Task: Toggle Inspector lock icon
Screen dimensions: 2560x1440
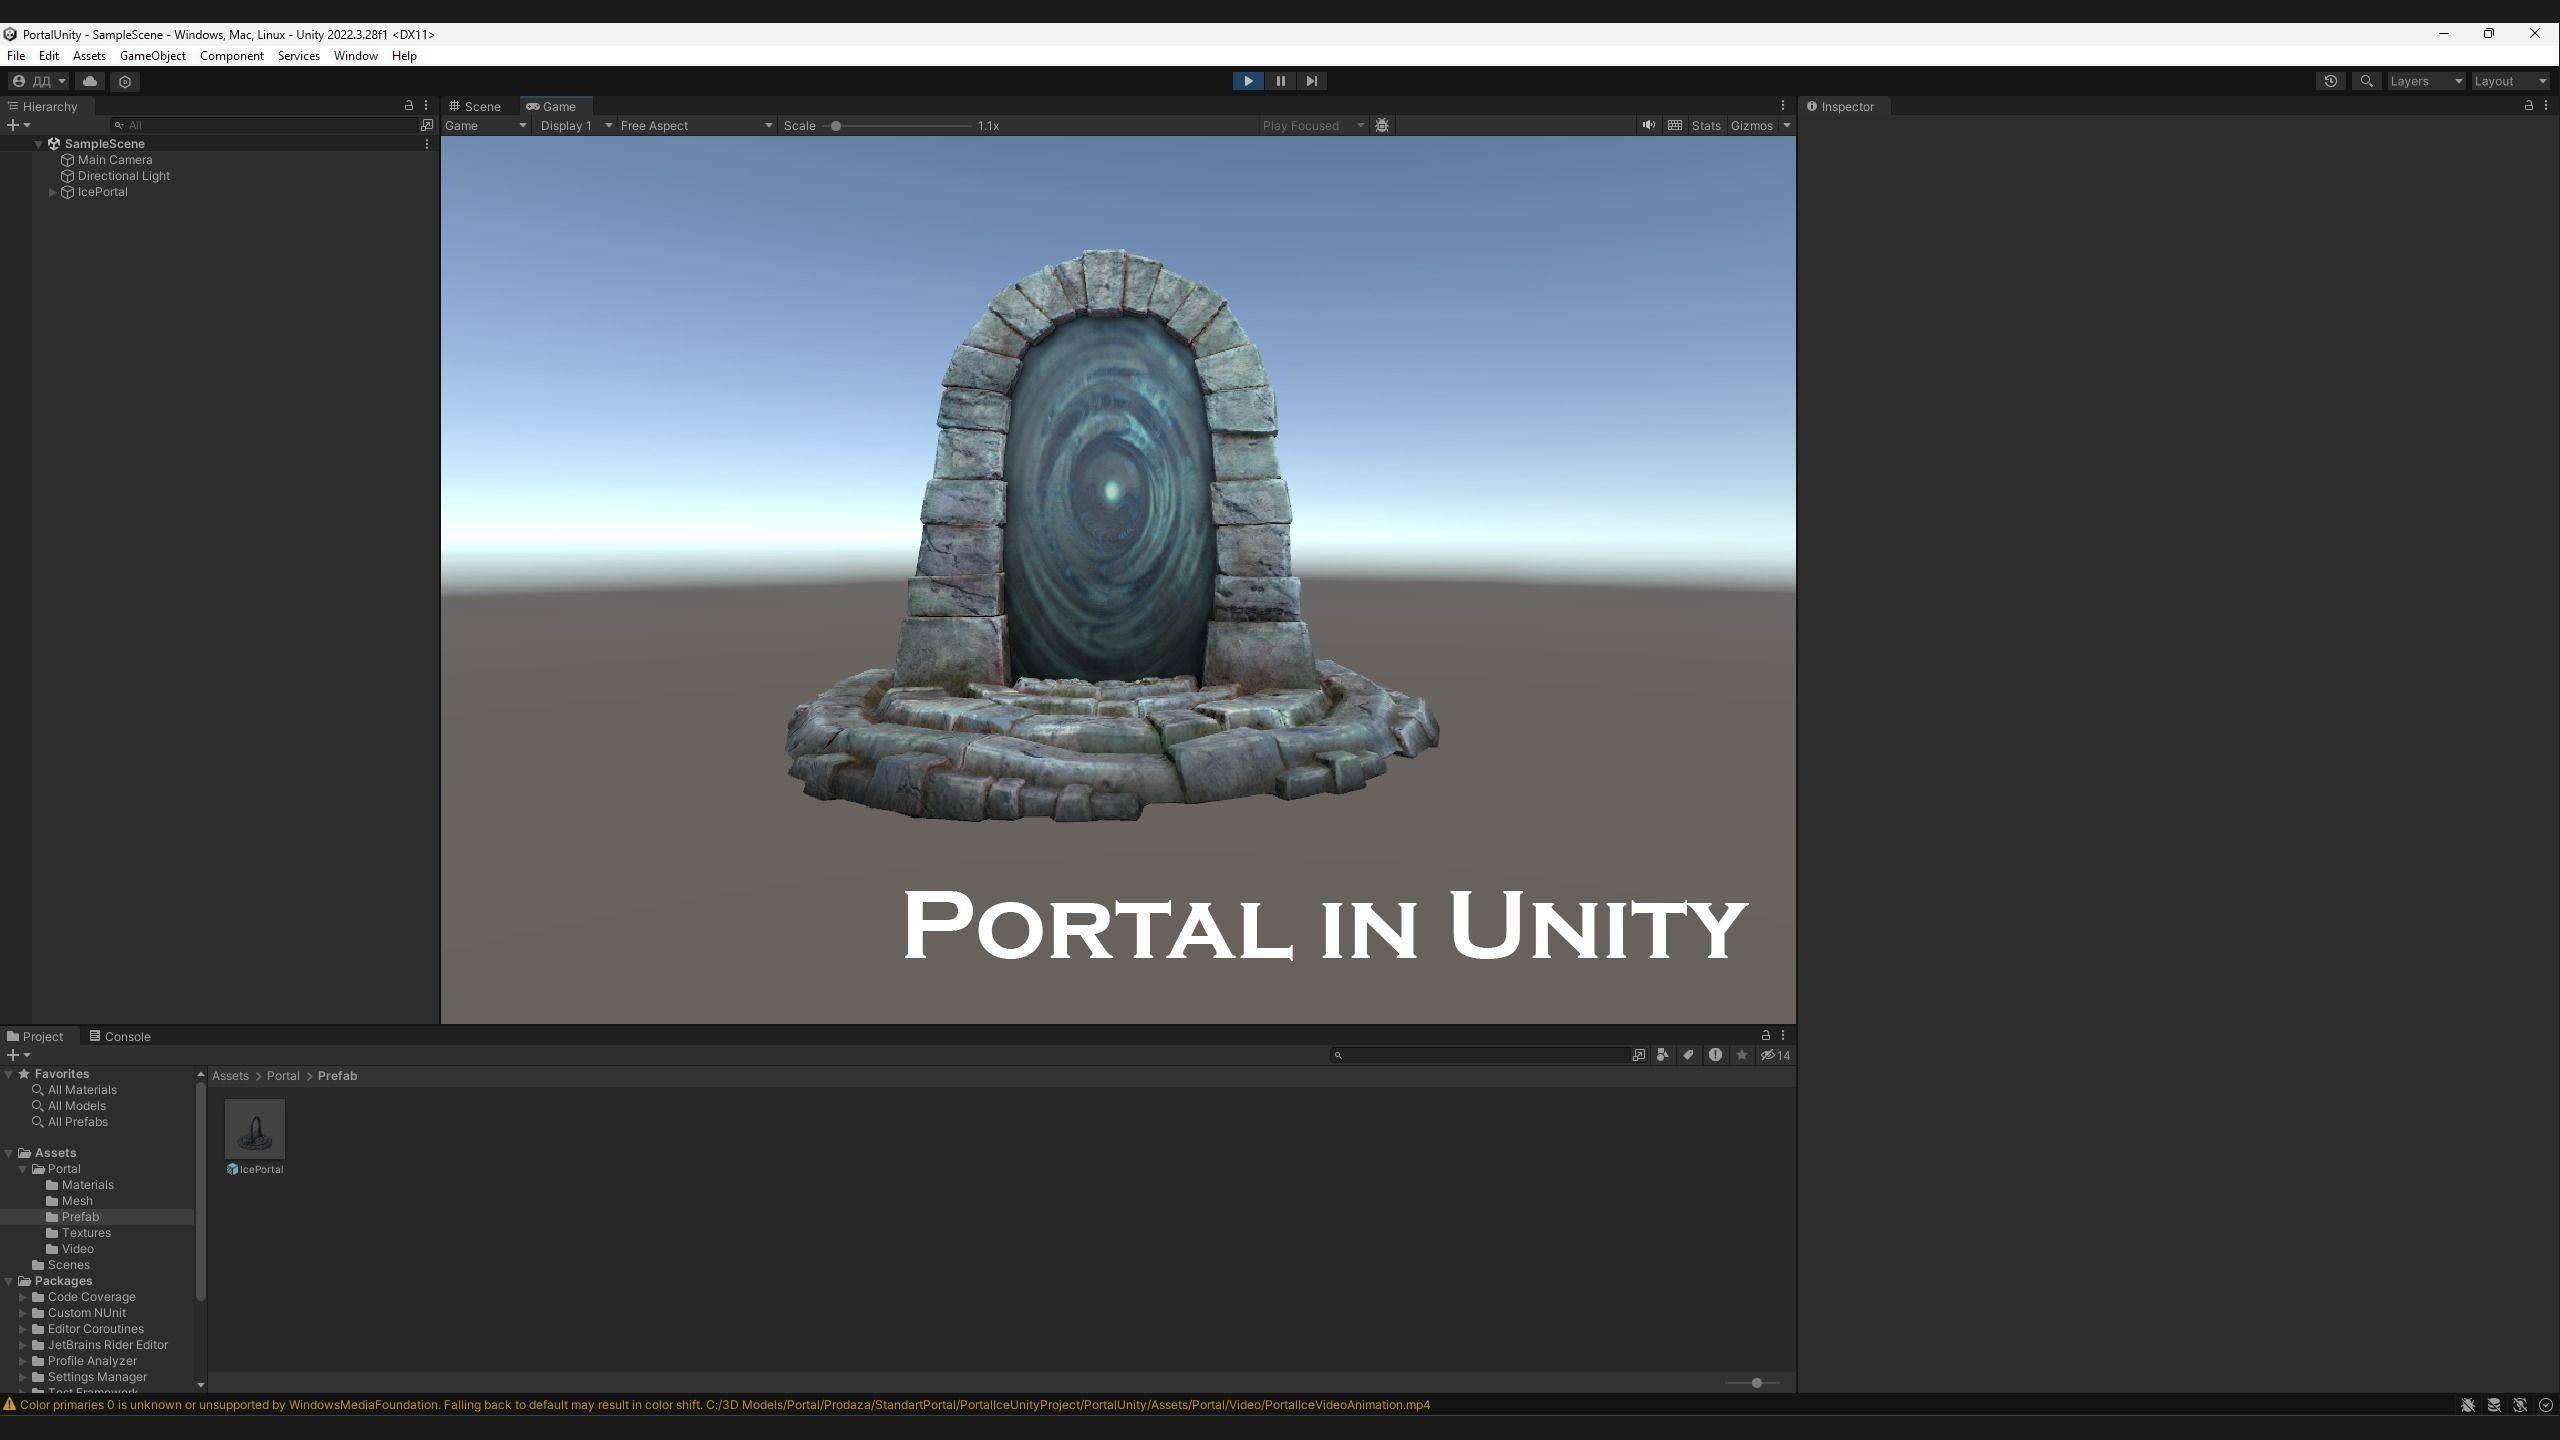Action: [2528, 105]
